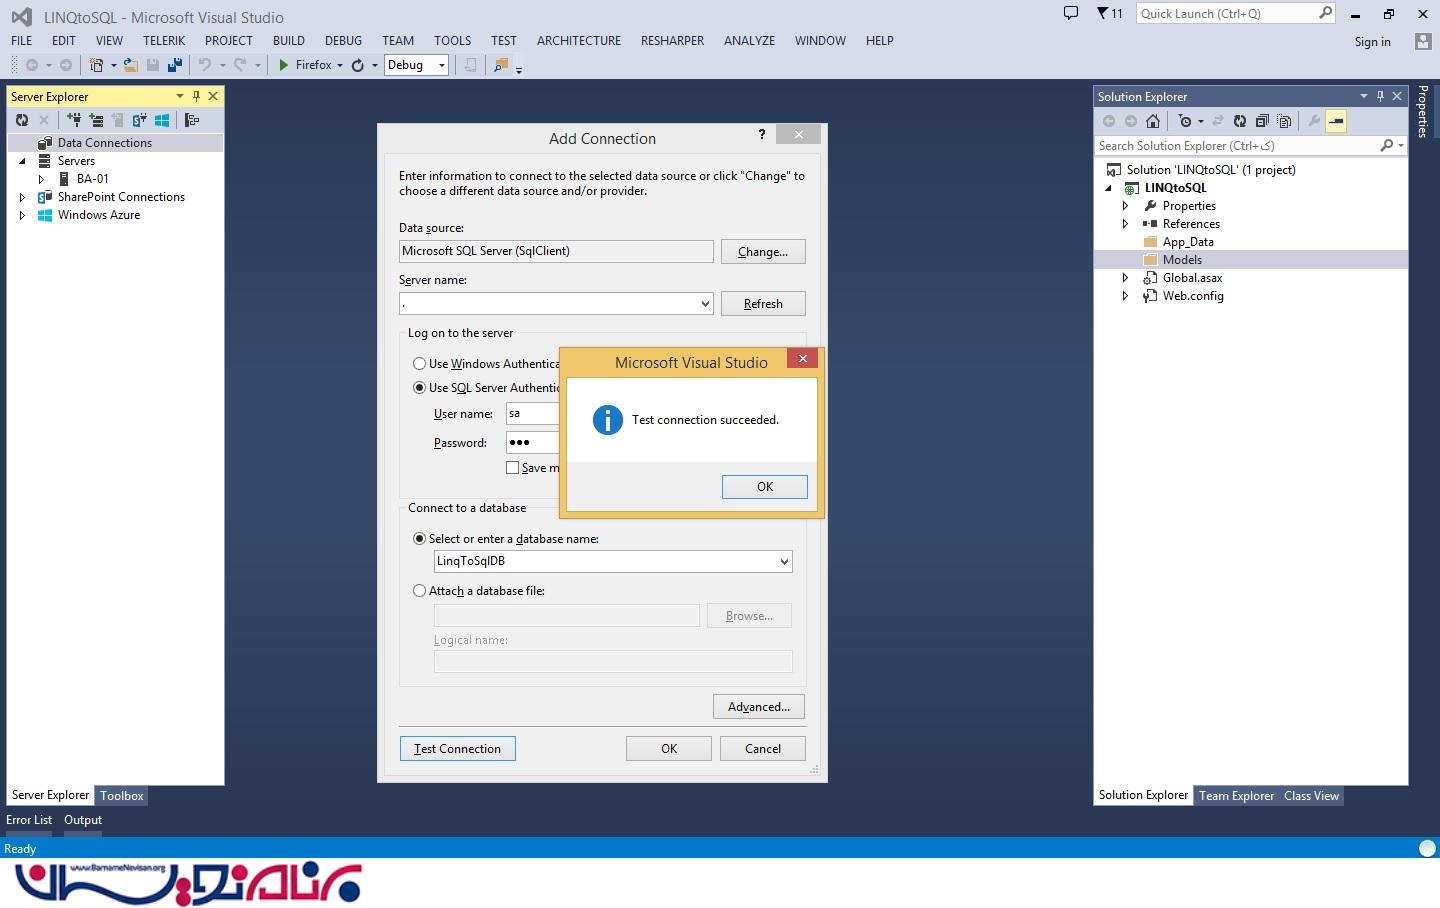1440x908 pixels.
Task: Expand the SharePoint Connections node
Action: coord(22,197)
